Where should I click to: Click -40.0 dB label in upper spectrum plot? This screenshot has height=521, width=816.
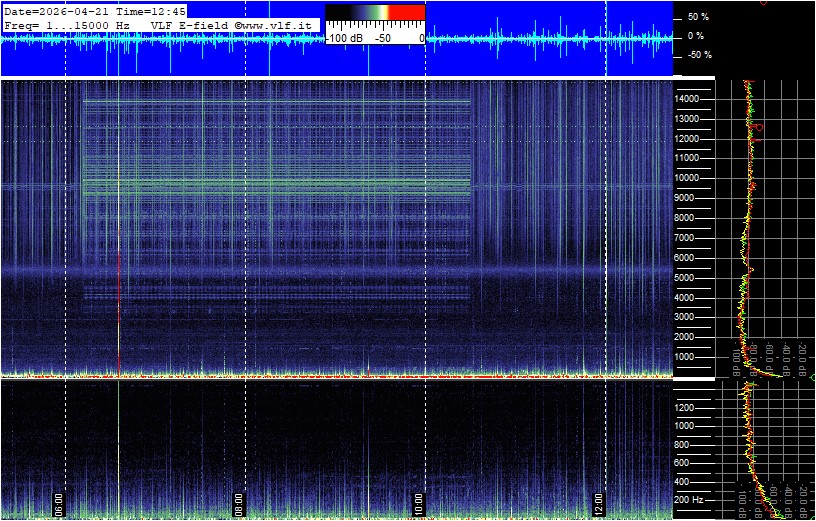pyautogui.click(x=786, y=357)
